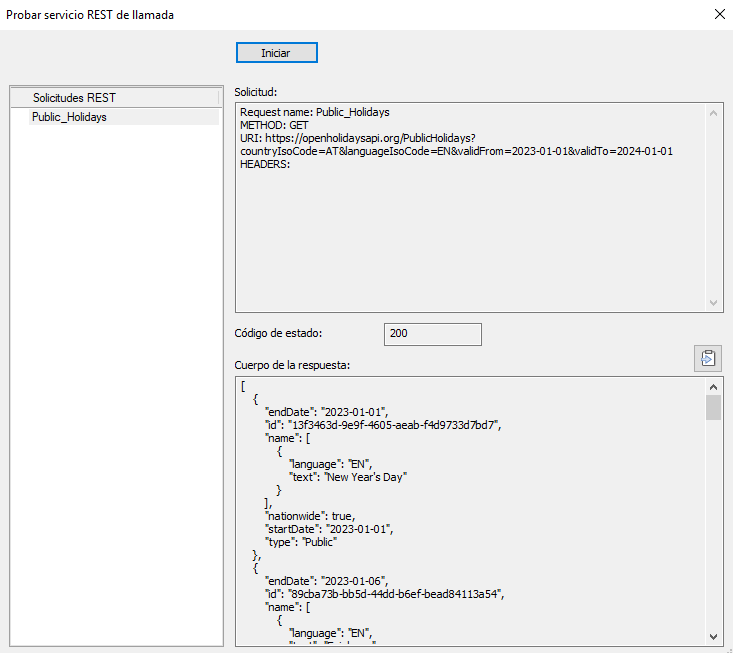The width and height of the screenshot is (733, 653).
Task: Click the response body scrollbar thumb
Action: [713, 408]
